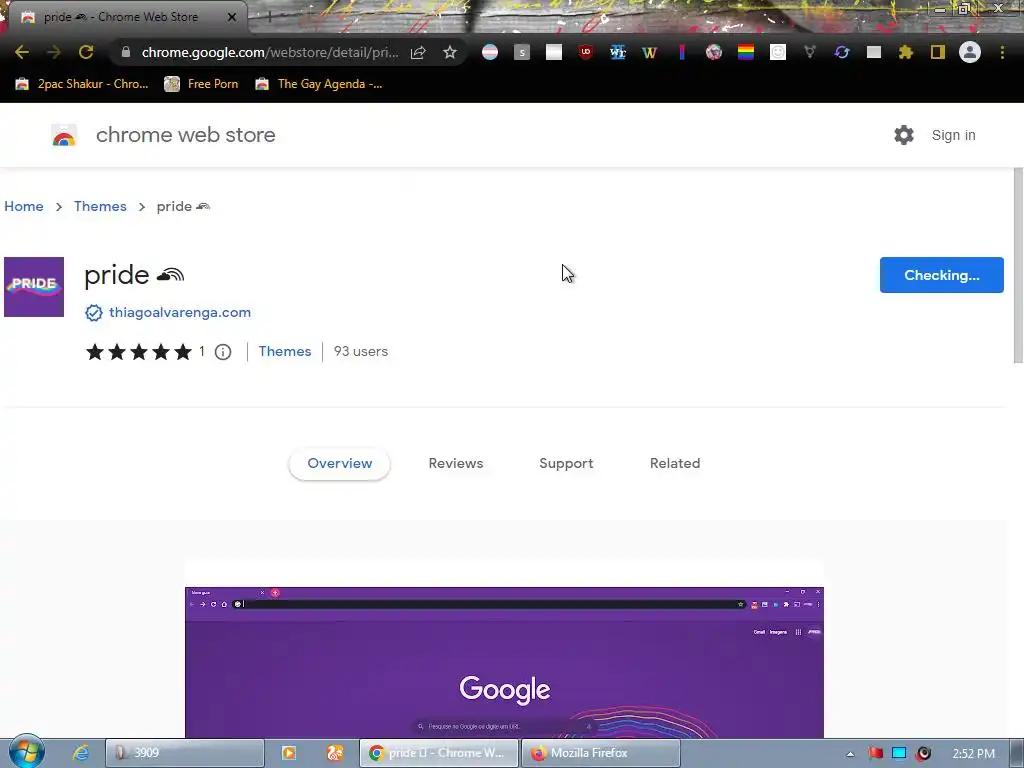Go to Themes in the breadcrumb
The image size is (1024, 768).
100,206
